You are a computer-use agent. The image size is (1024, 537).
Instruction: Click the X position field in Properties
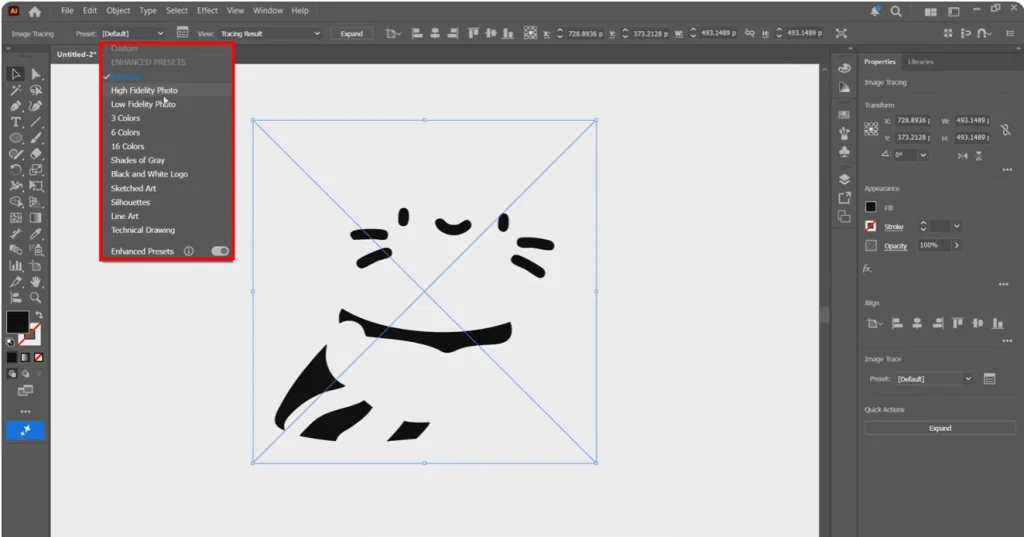point(913,121)
